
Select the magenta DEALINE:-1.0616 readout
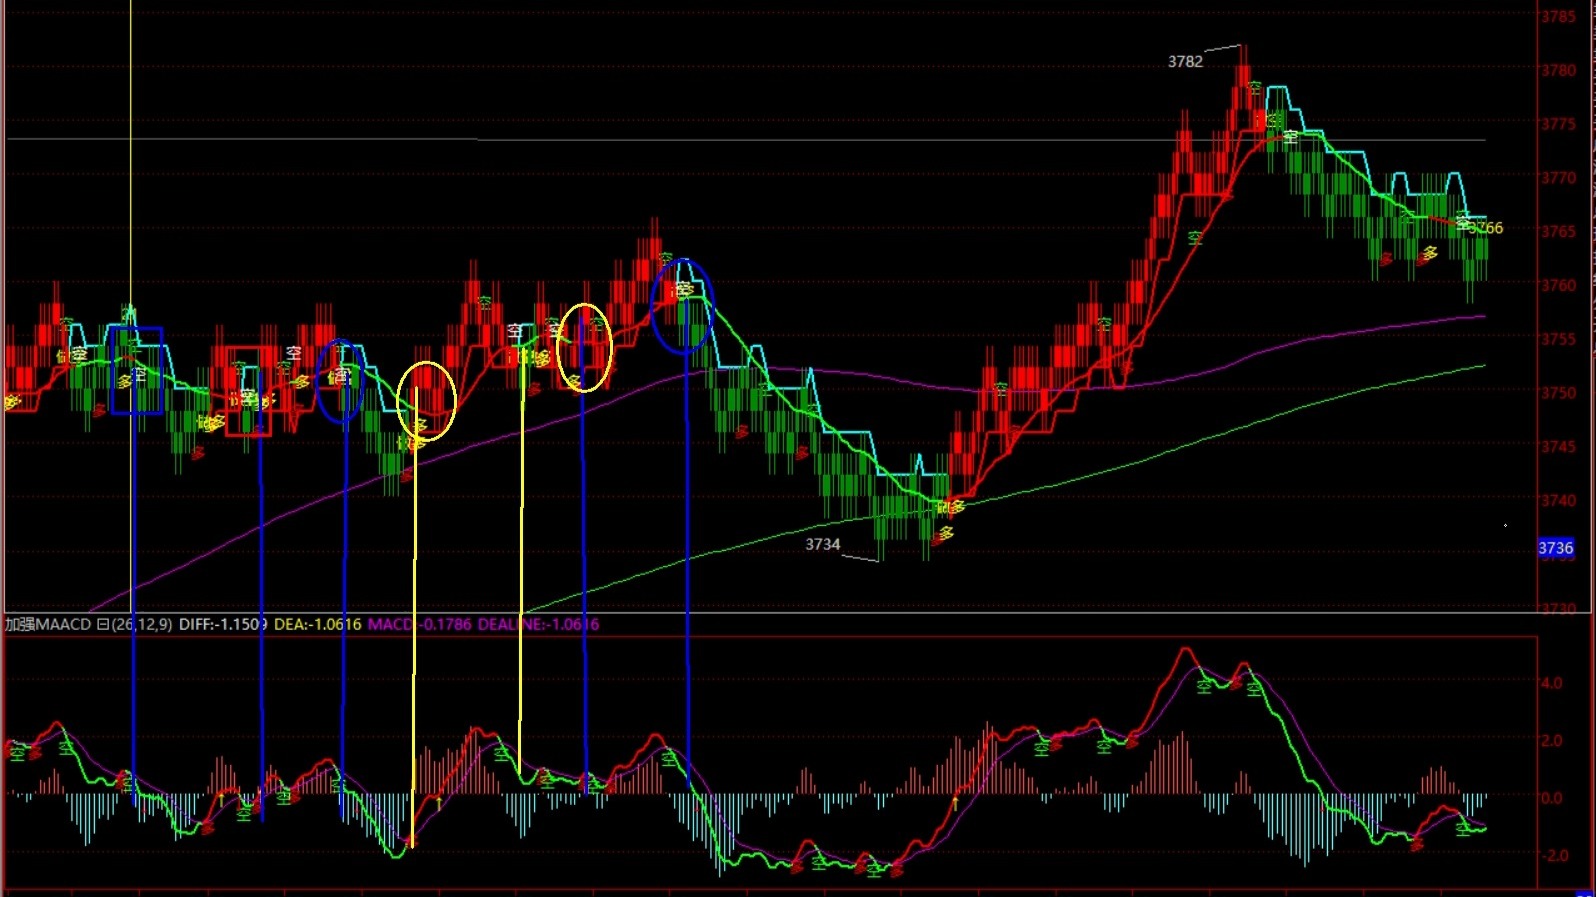pyautogui.click(x=538, y=624)
